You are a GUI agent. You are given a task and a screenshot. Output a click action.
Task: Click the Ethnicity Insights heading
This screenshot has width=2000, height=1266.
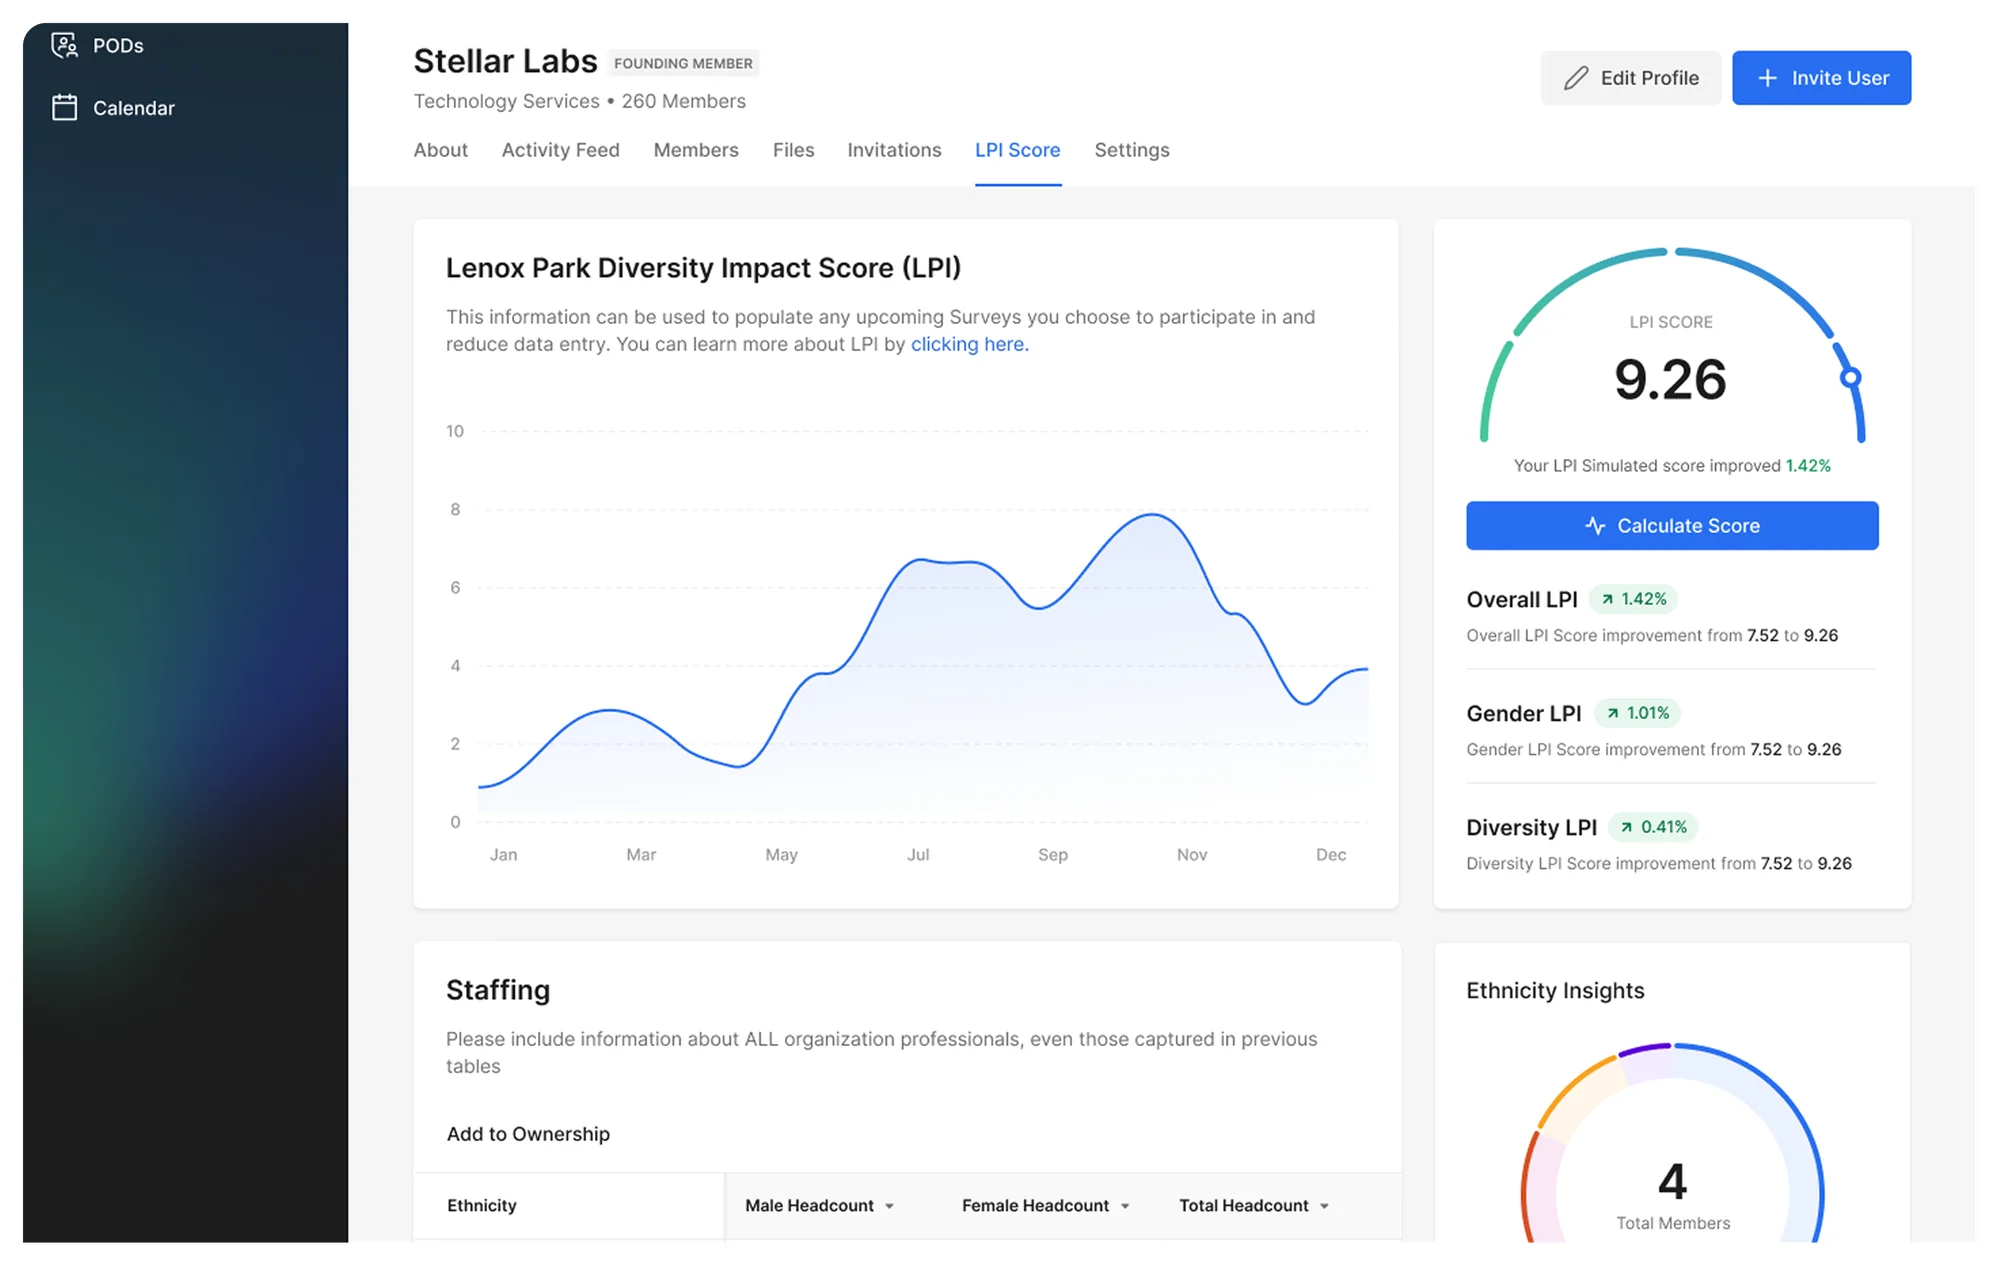point(1555,990)
